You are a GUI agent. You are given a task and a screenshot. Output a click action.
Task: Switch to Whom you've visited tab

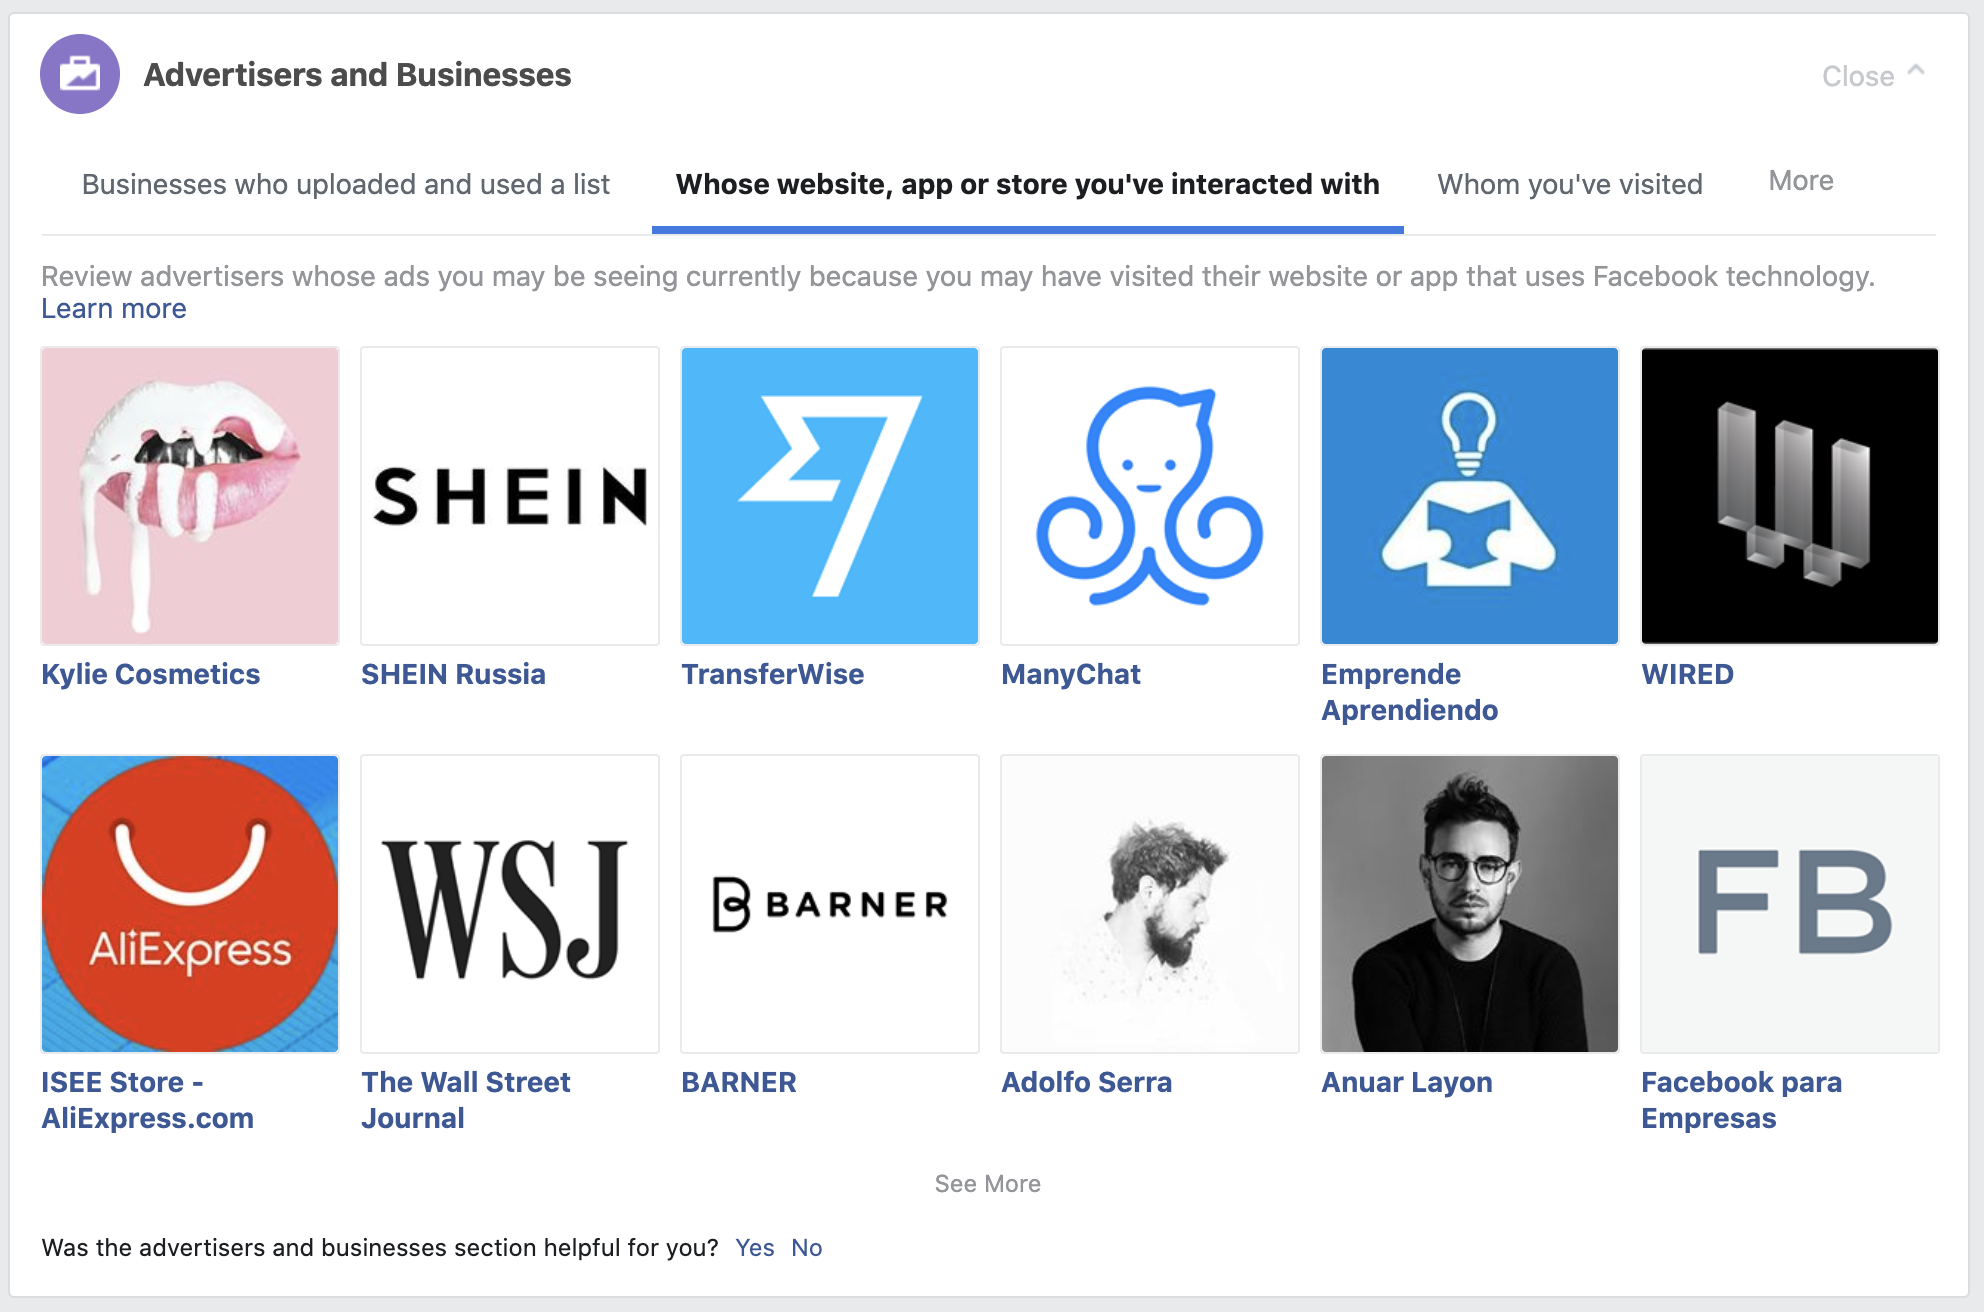tap(1570, 184)
